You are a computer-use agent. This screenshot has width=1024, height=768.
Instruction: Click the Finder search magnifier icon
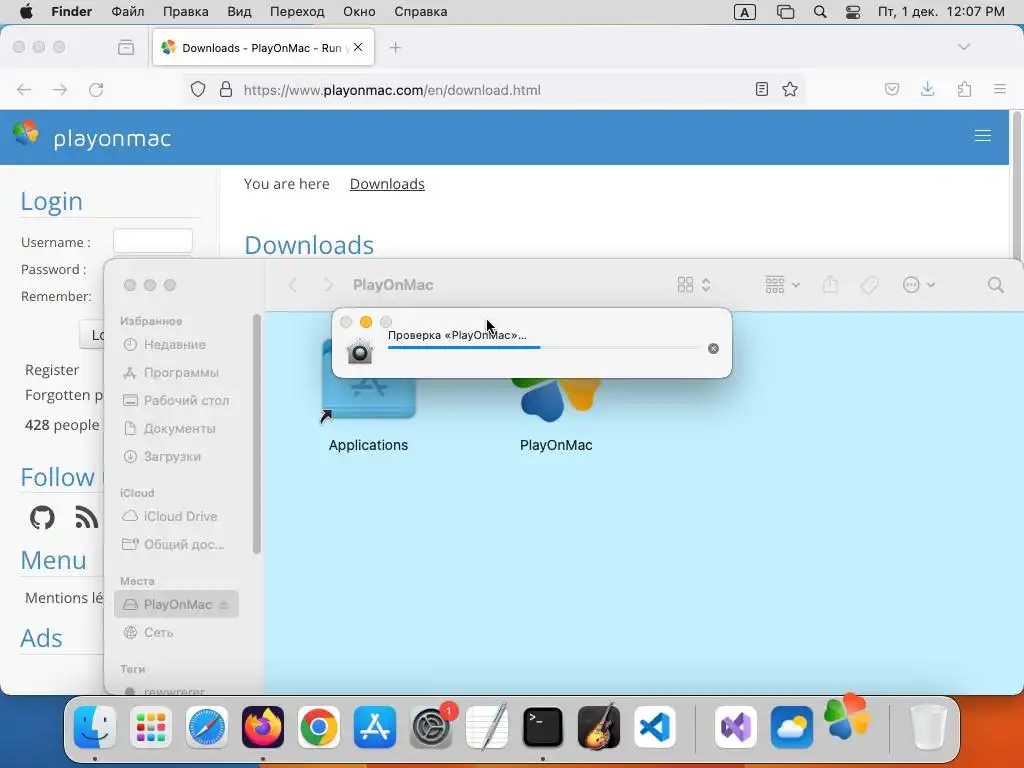995,285
